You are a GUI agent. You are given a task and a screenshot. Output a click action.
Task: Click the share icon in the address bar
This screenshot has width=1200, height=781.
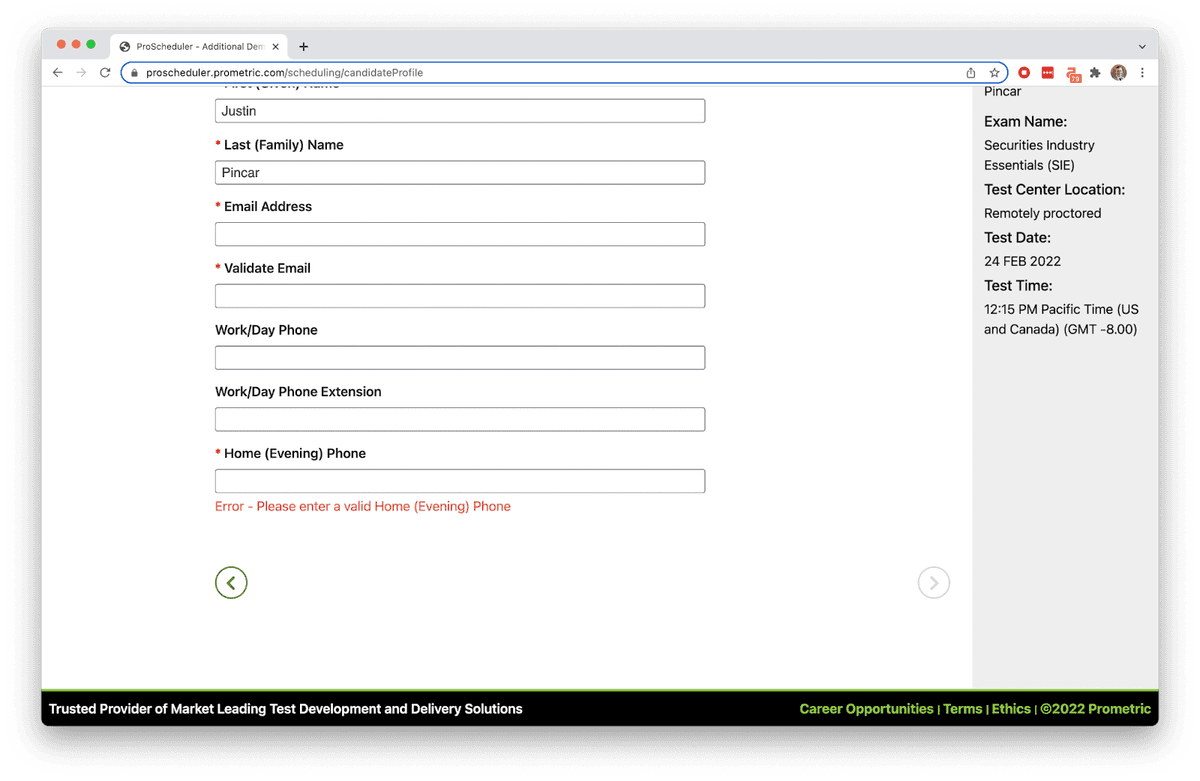click(970, 73)
